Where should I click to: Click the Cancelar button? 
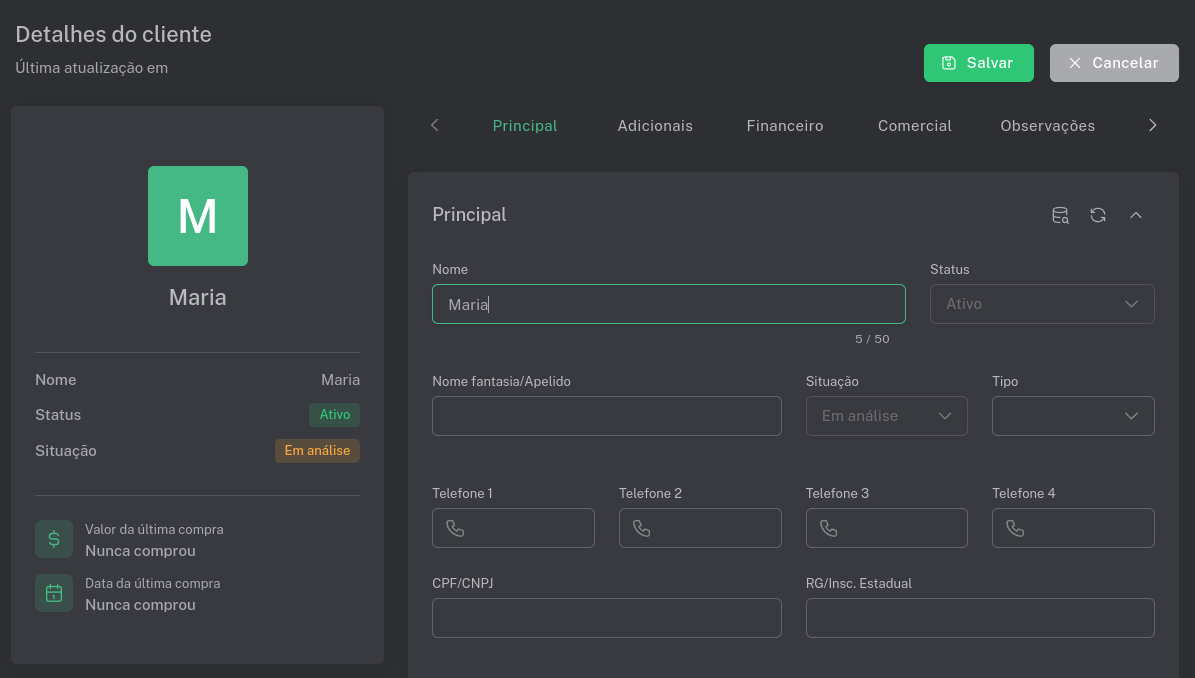(x=1114, y=63)
